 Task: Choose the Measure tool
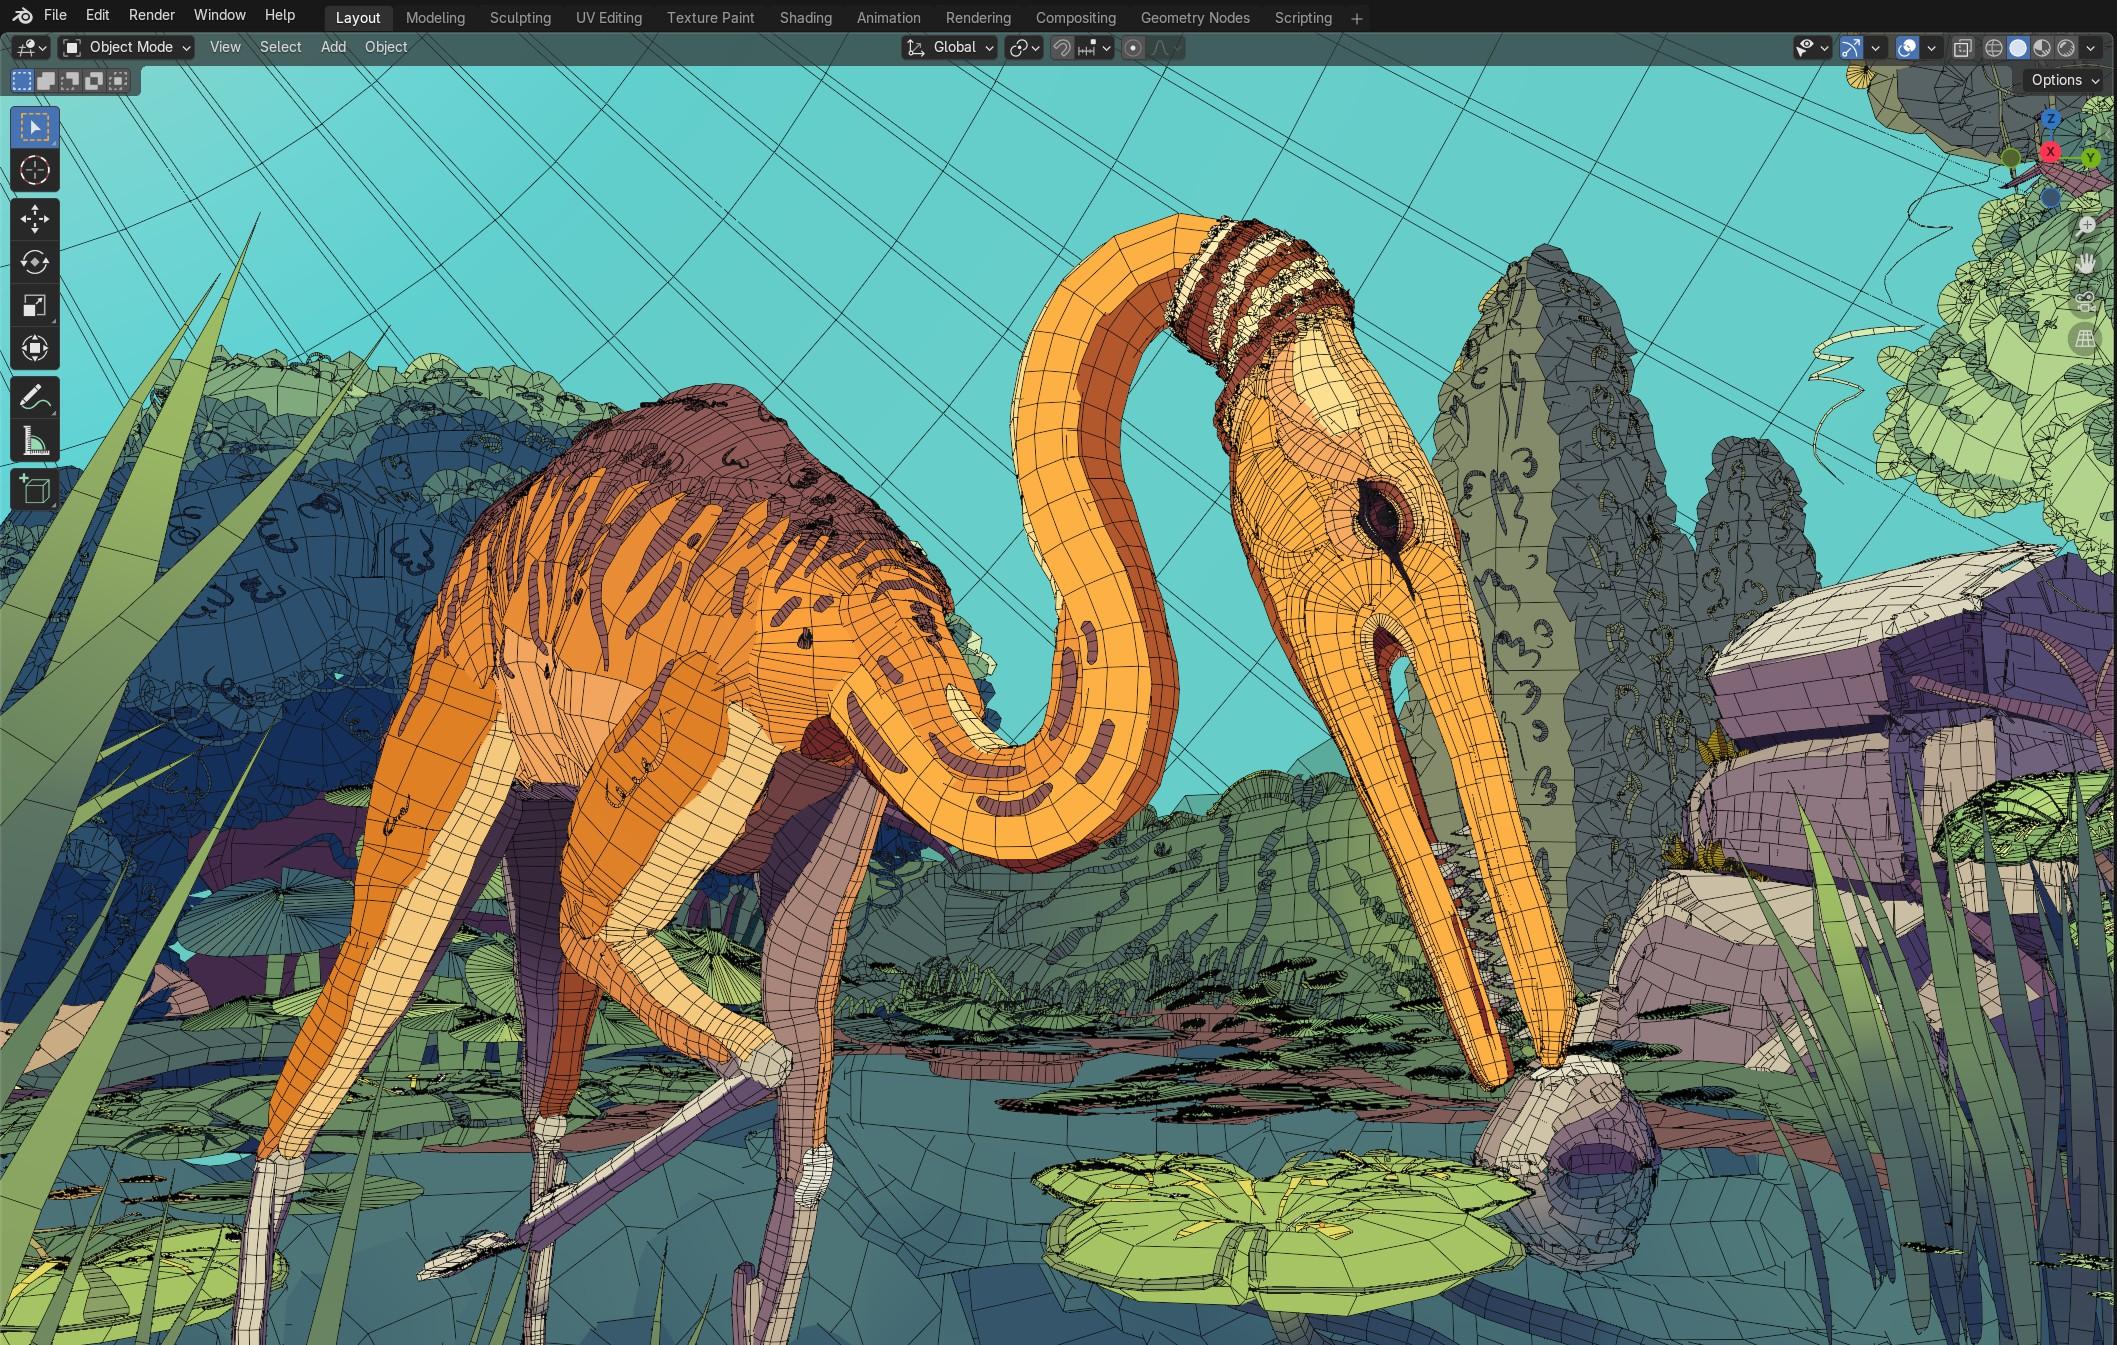pyautogui.click(x=35, y=441)
